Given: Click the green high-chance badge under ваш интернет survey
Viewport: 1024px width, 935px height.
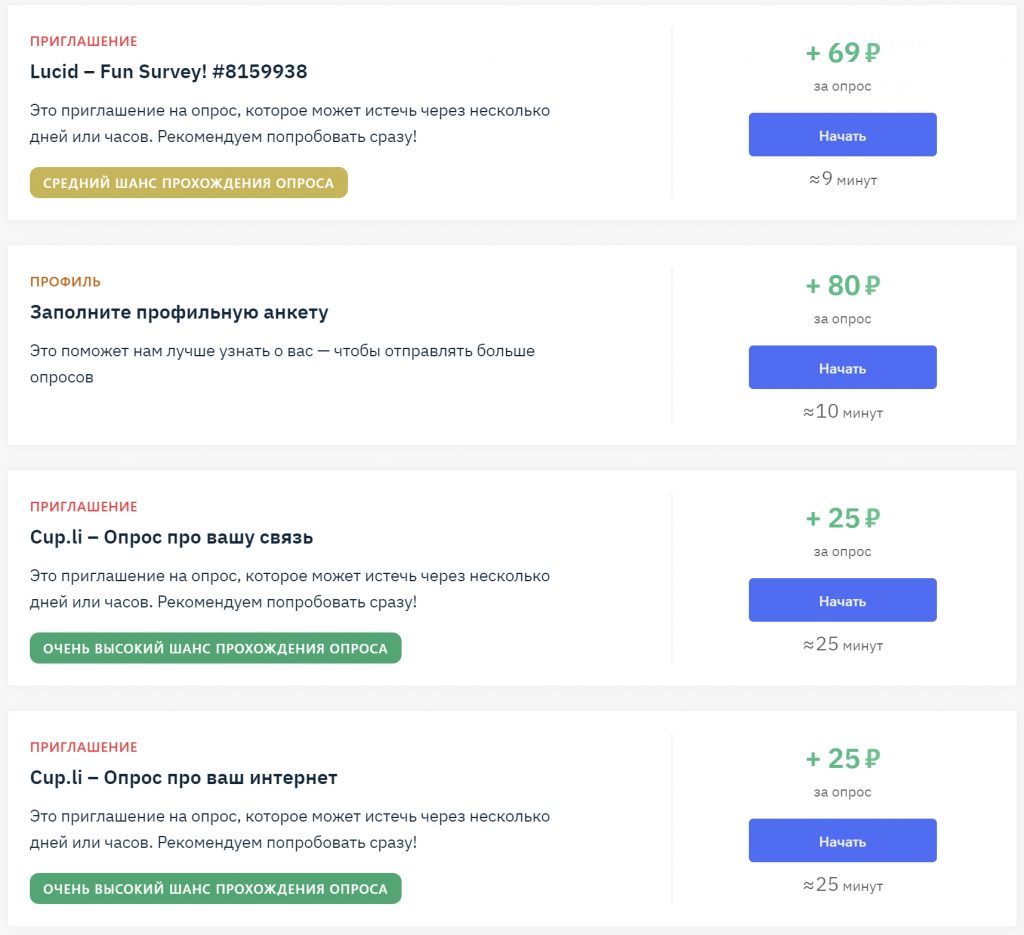Looking at the screenshot, I should point(215,889).
